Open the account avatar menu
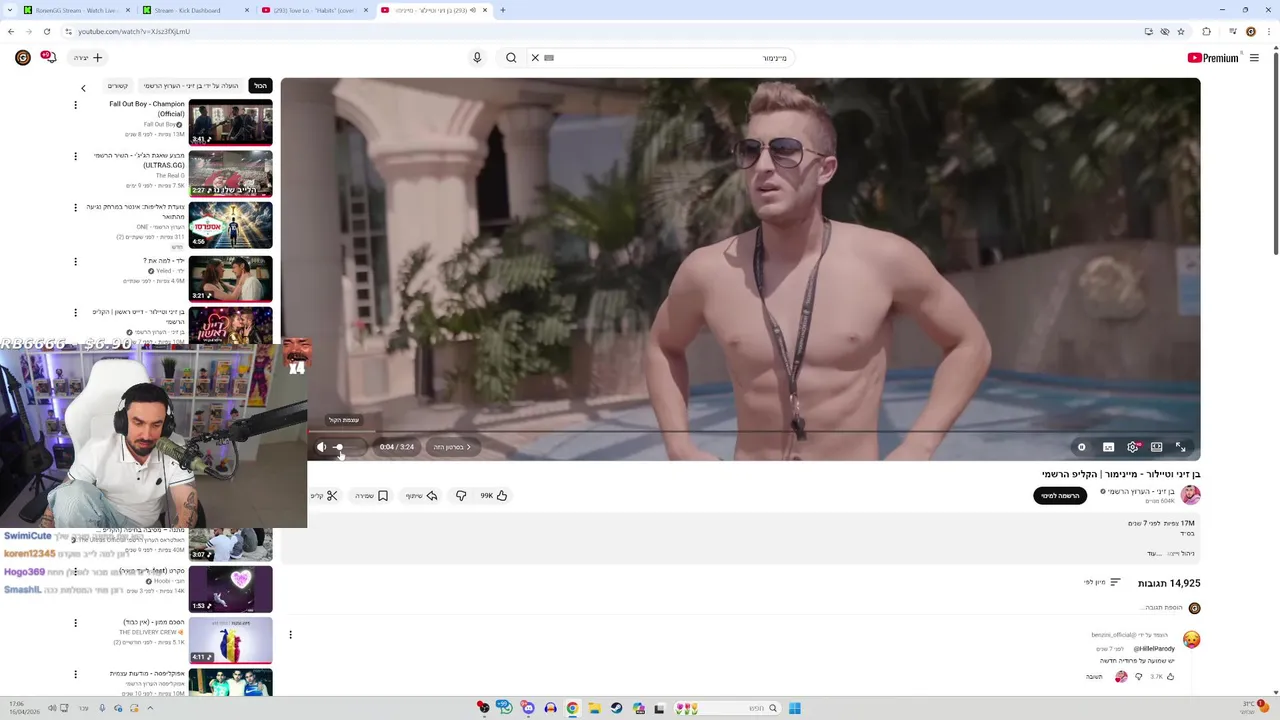Screen dimensions: 1280x720 (x=22, y=58)
